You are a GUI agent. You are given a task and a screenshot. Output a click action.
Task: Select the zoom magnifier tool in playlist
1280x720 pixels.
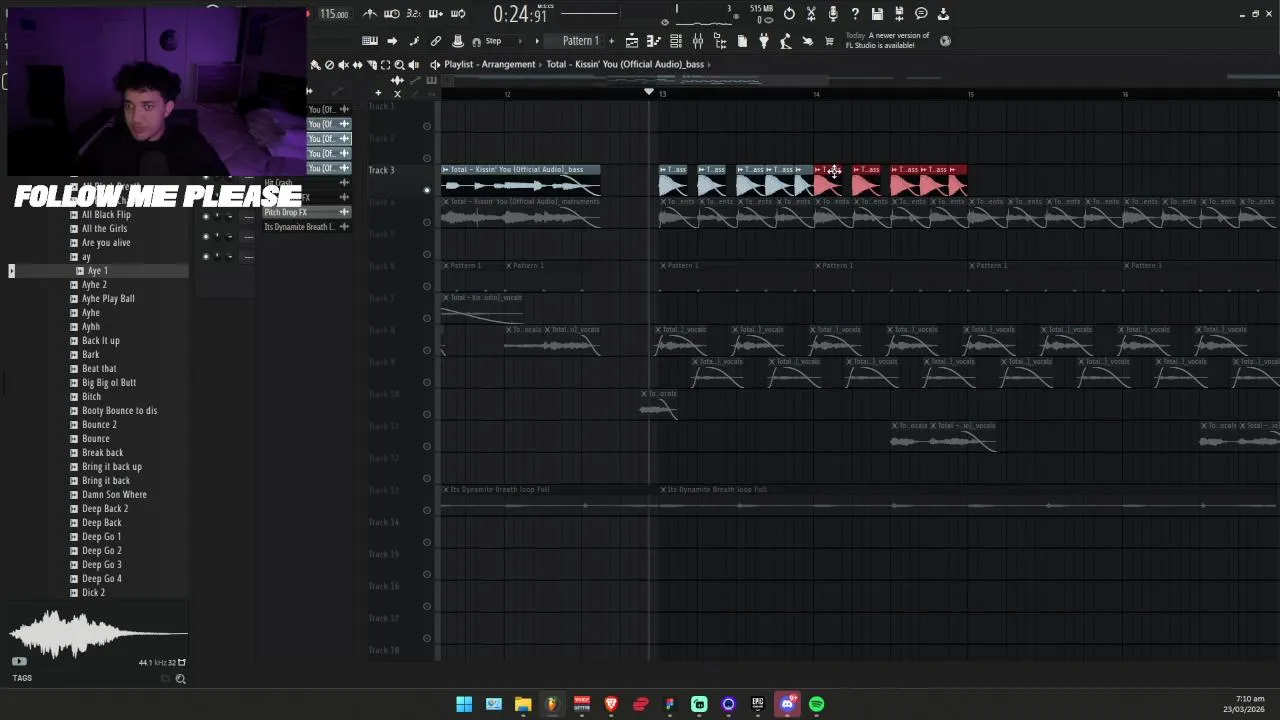click(399, 64)
